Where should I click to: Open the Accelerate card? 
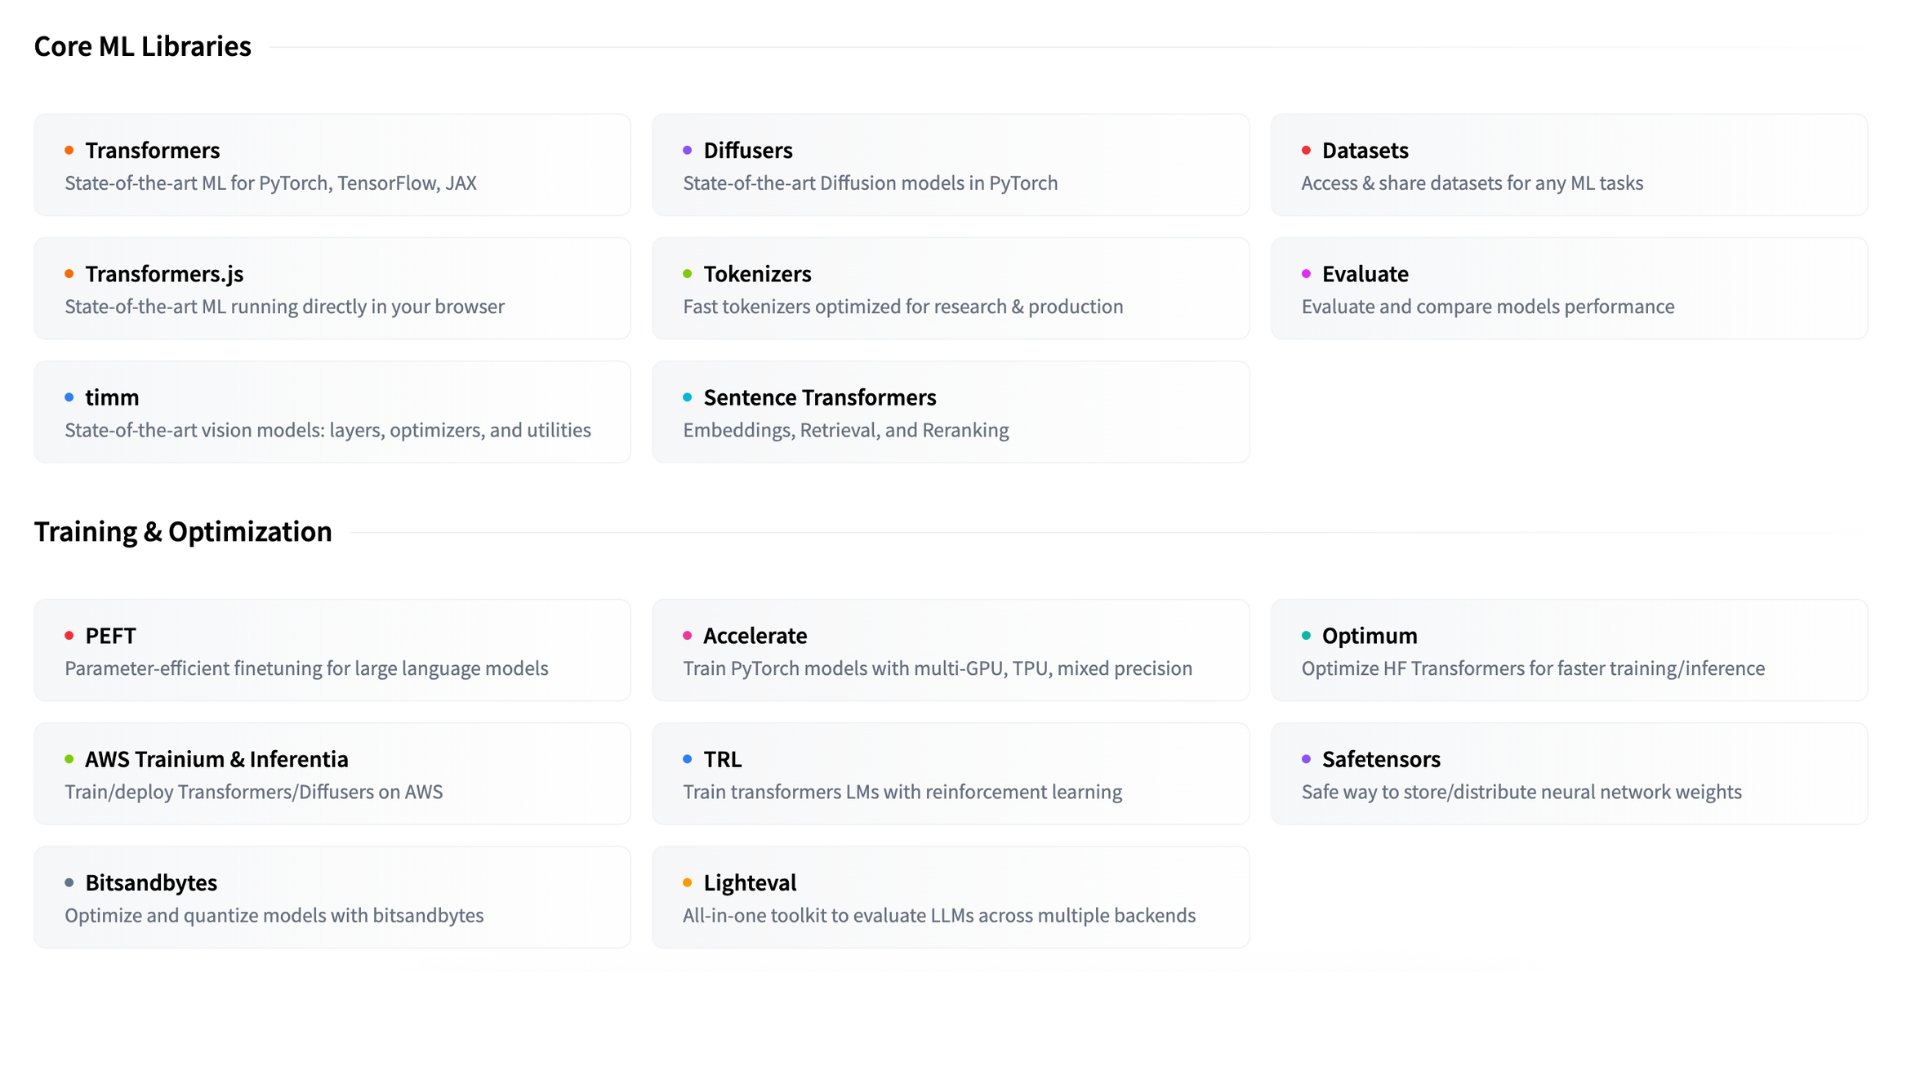950,650
